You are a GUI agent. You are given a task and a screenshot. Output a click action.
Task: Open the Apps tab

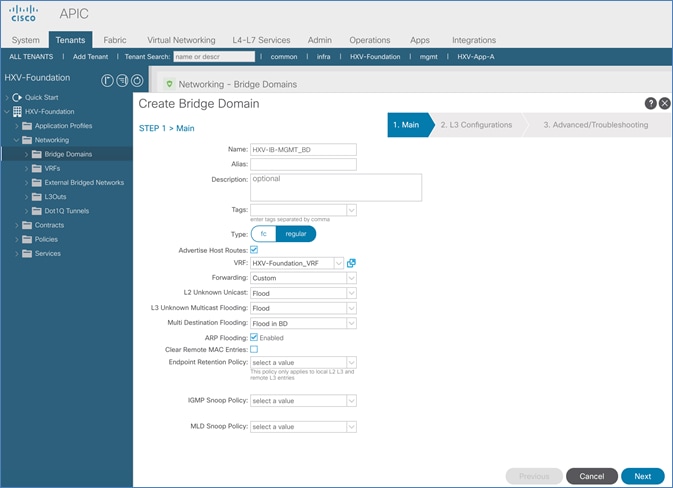pos(420,40)
